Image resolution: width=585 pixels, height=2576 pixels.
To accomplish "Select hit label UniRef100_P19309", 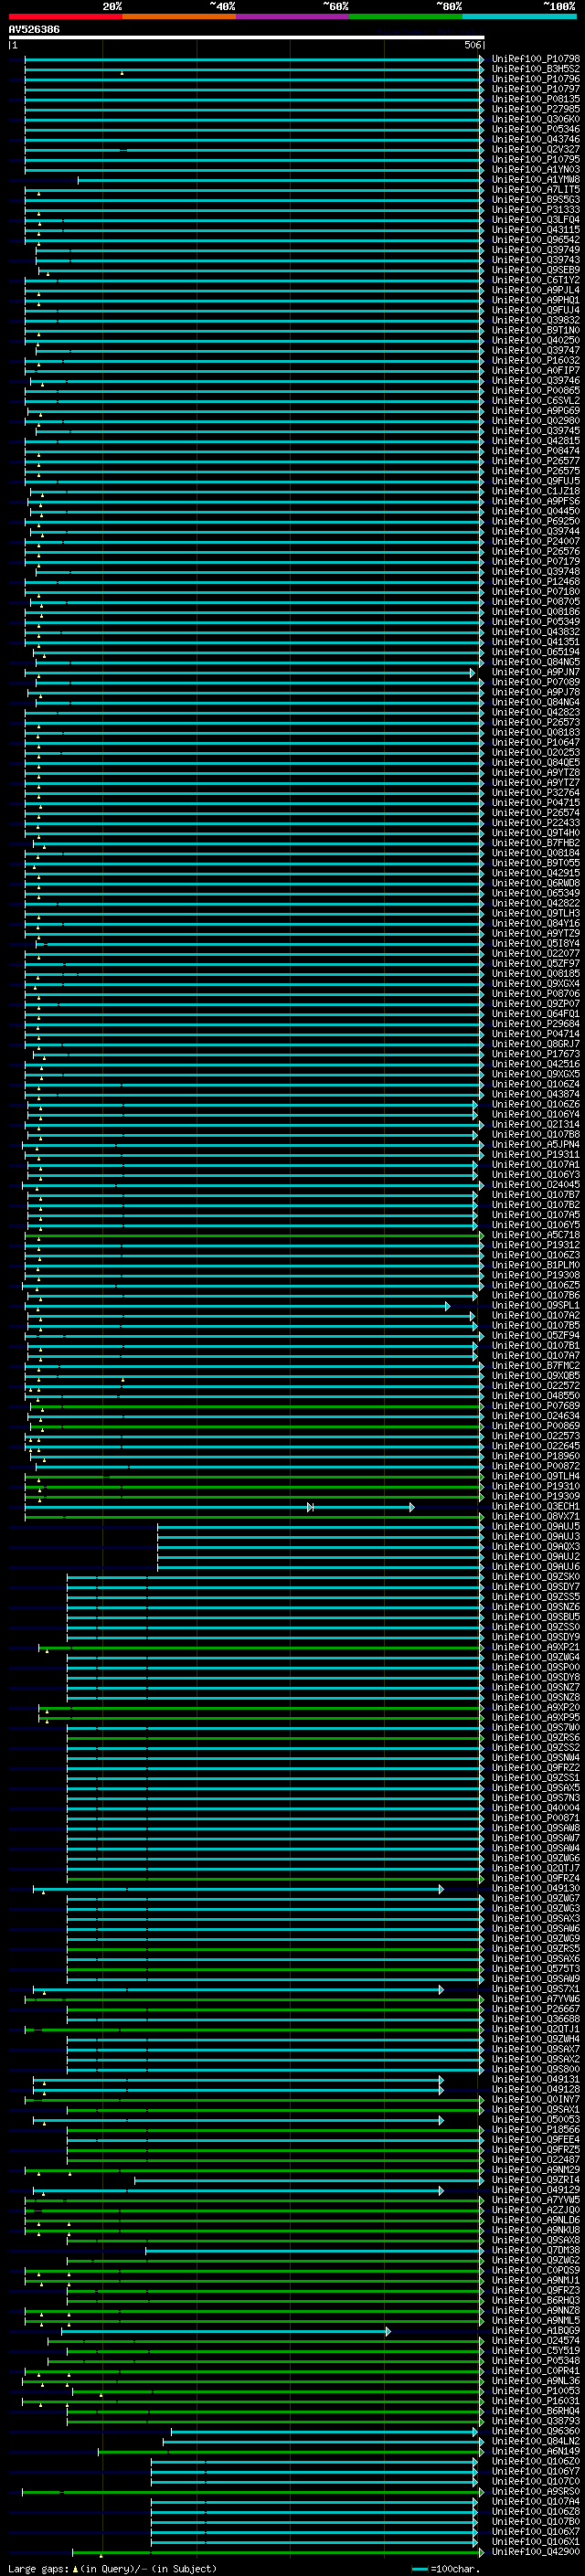I will (536, 1495).
